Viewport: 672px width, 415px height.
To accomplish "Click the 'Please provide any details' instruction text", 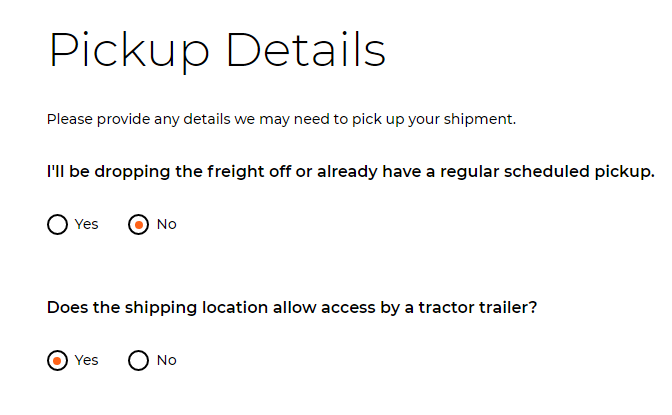I will (x=281, y=120).
